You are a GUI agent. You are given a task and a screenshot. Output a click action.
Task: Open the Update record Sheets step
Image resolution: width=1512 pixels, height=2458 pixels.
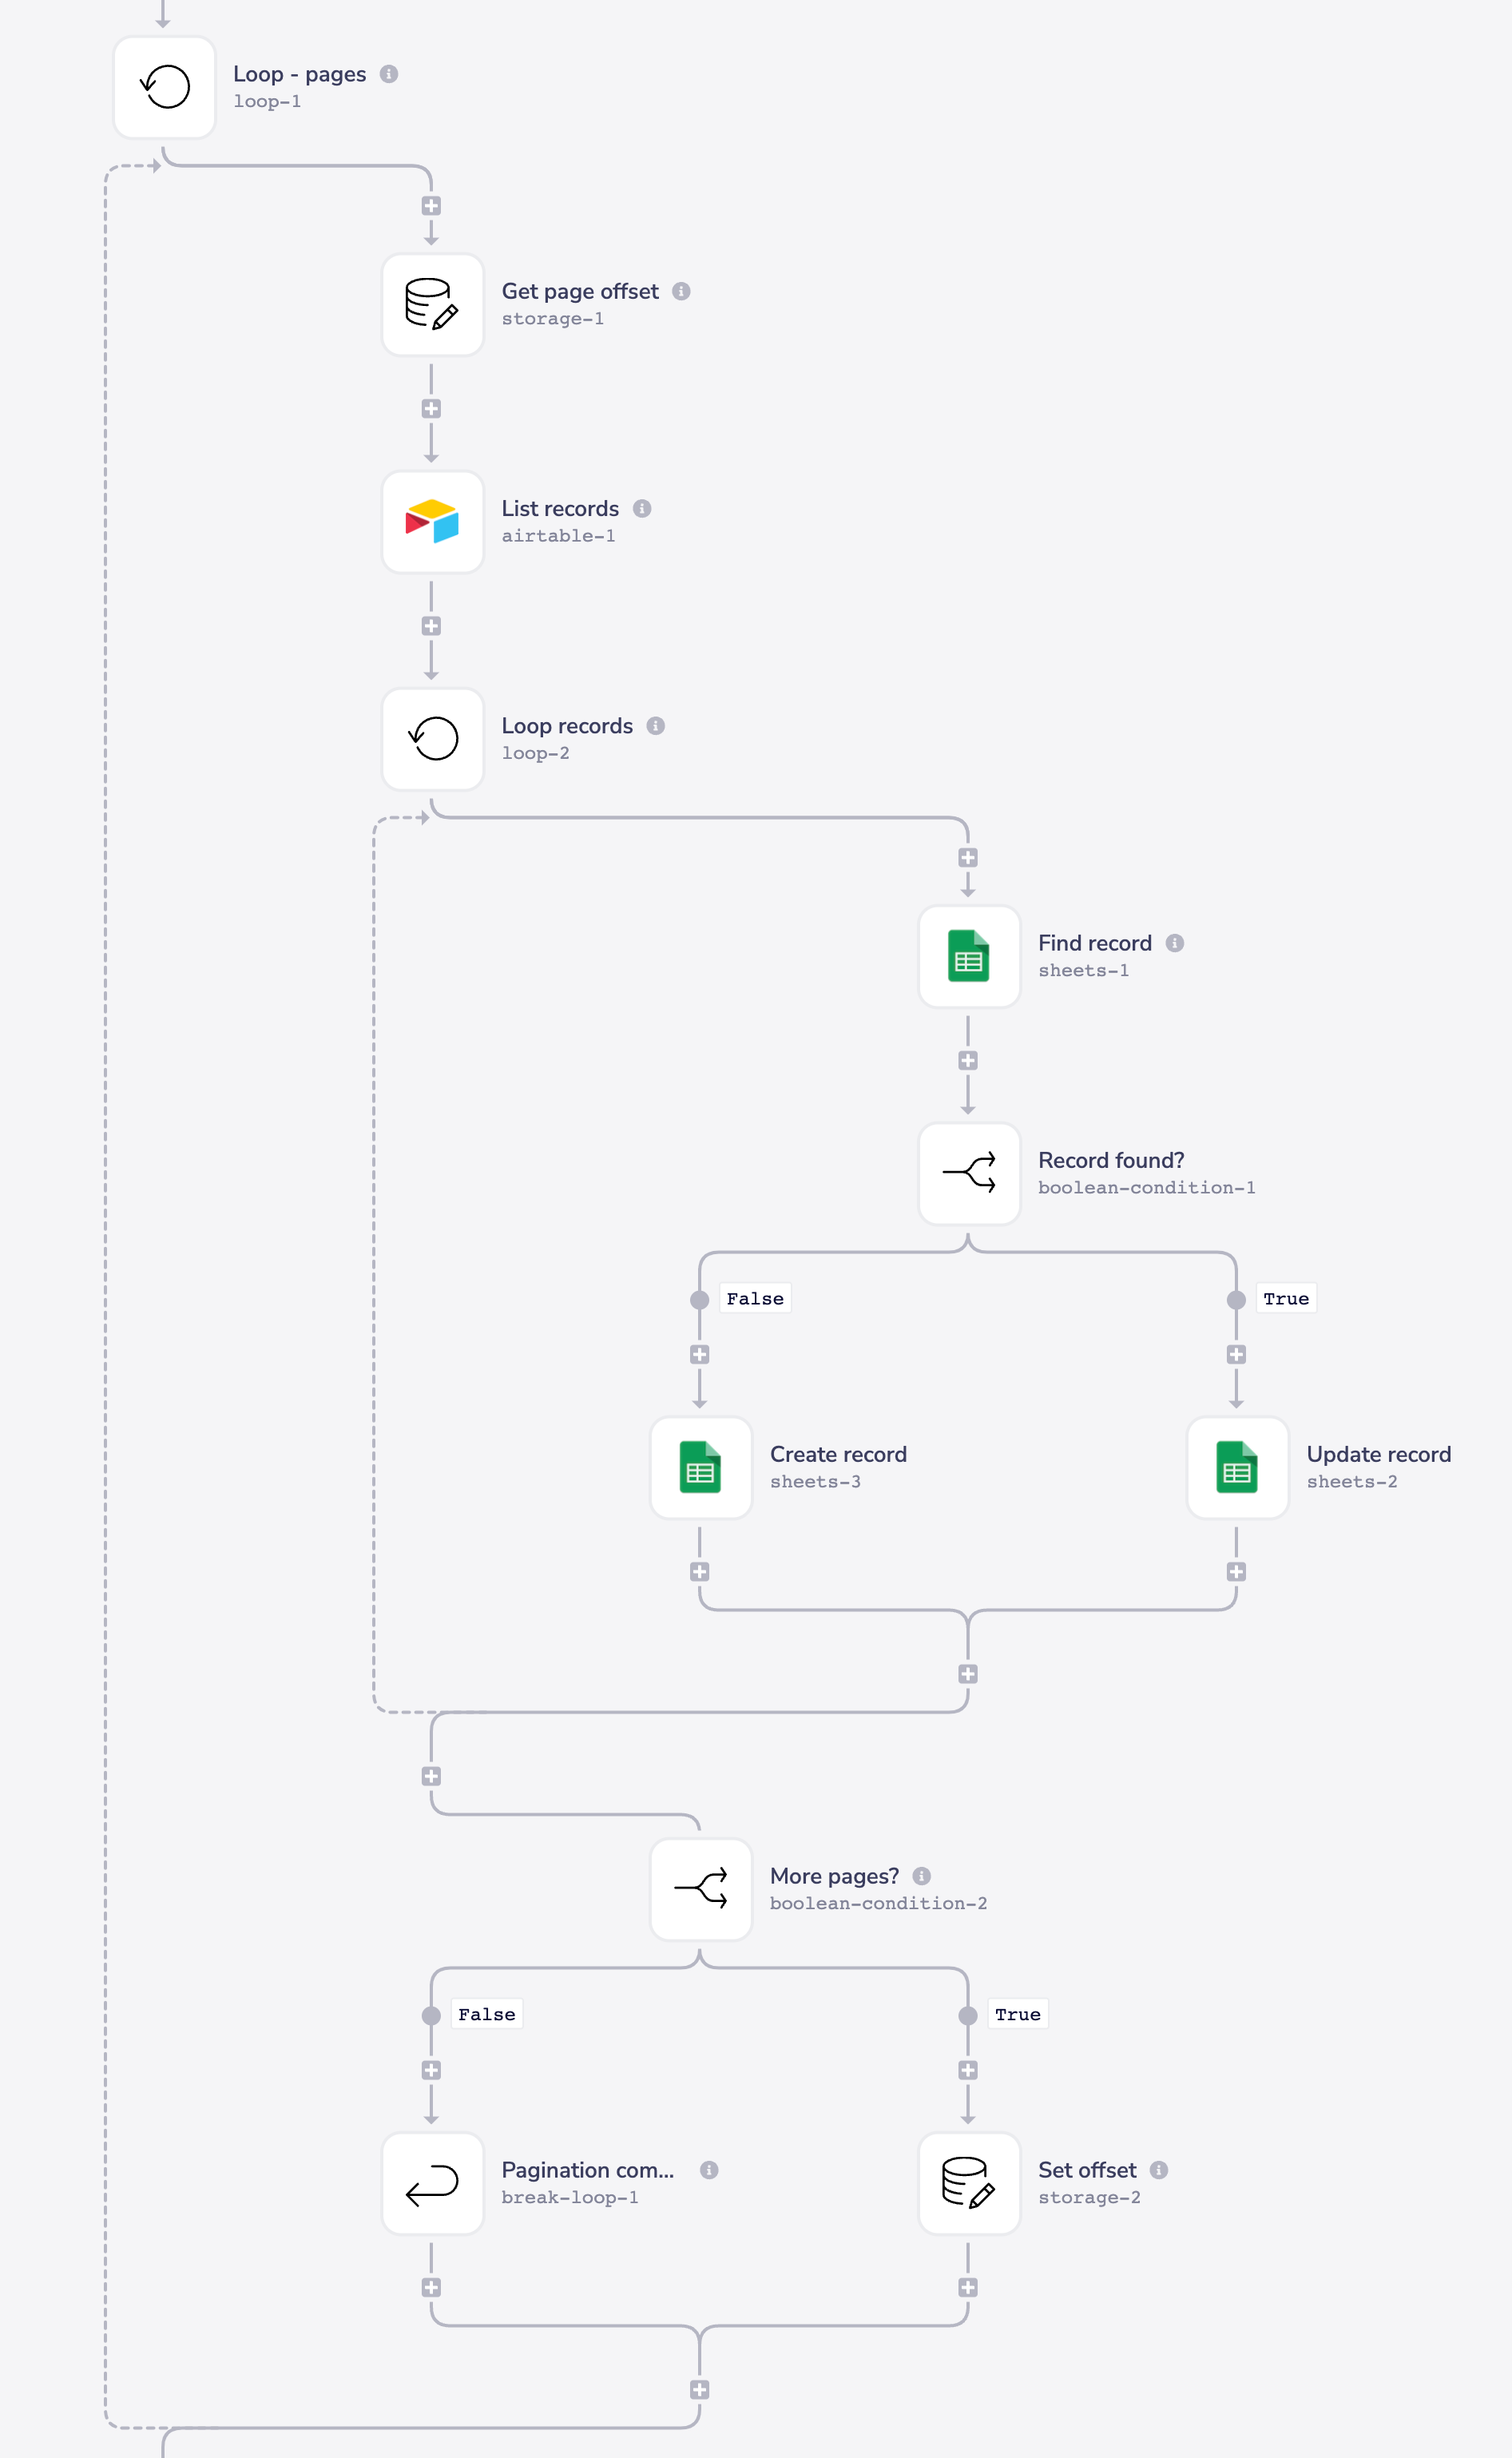(1237, 1468)
